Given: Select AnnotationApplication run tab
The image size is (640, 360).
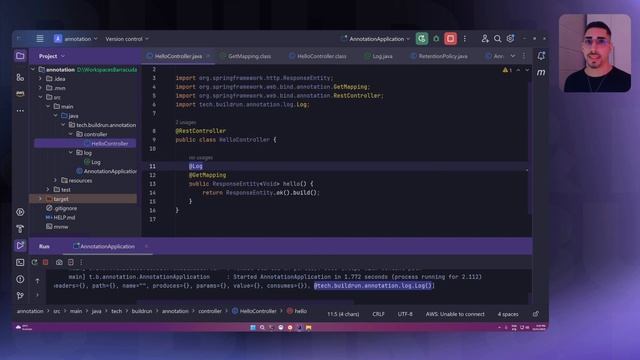Looking at the screenshot, I should pos(107,247).
